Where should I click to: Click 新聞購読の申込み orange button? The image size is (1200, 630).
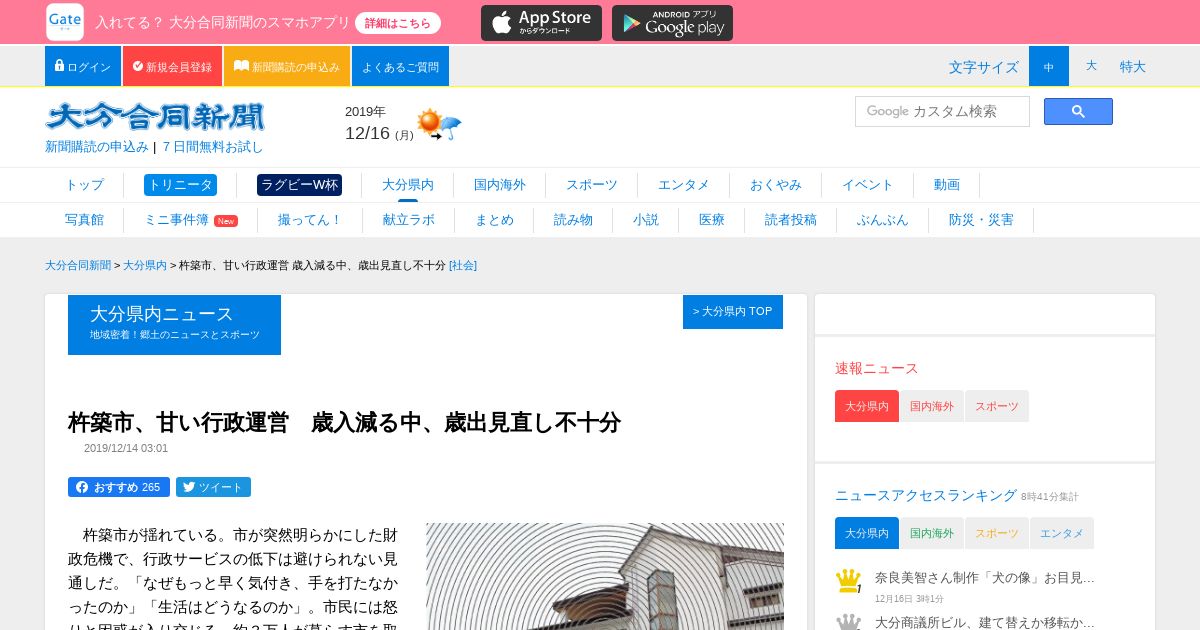287,66
